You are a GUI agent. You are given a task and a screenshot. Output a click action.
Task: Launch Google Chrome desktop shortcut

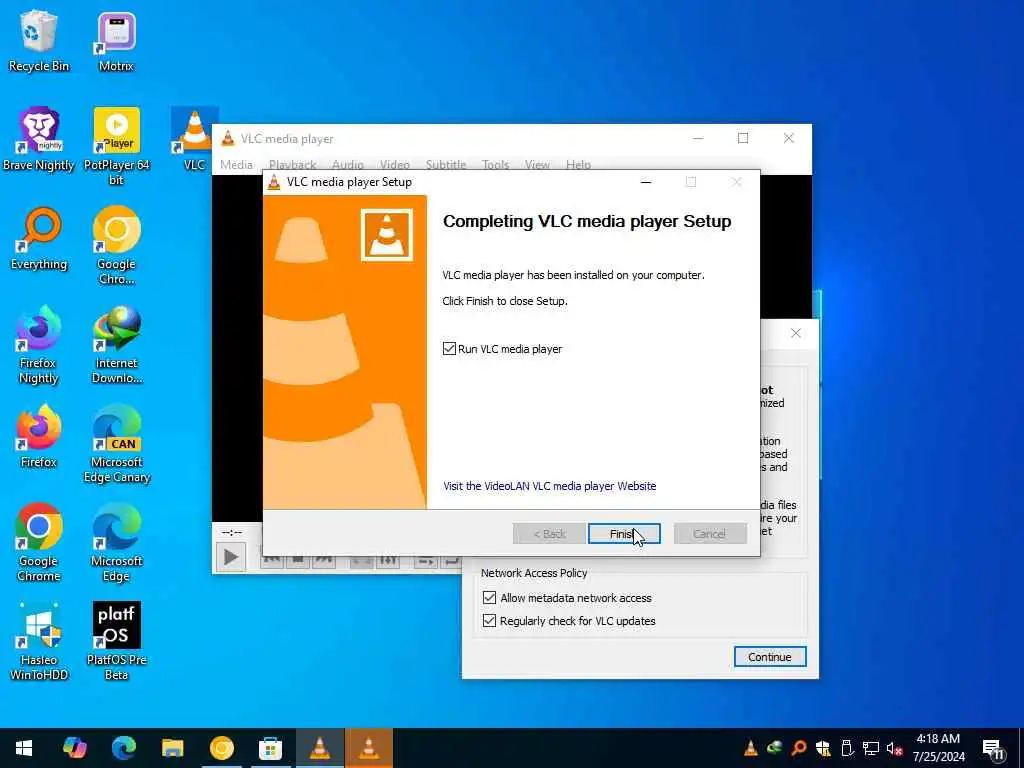coord(39,543)
